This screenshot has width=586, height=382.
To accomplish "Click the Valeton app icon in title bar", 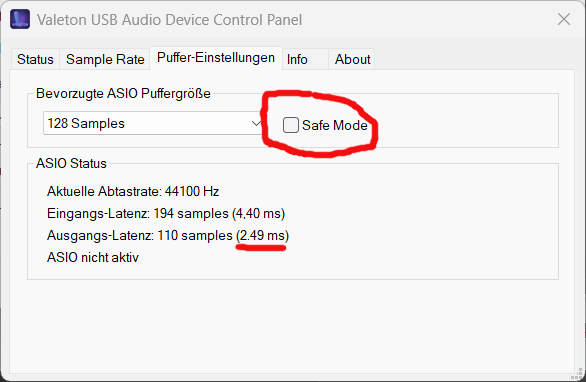I will [x=20, y=19].
